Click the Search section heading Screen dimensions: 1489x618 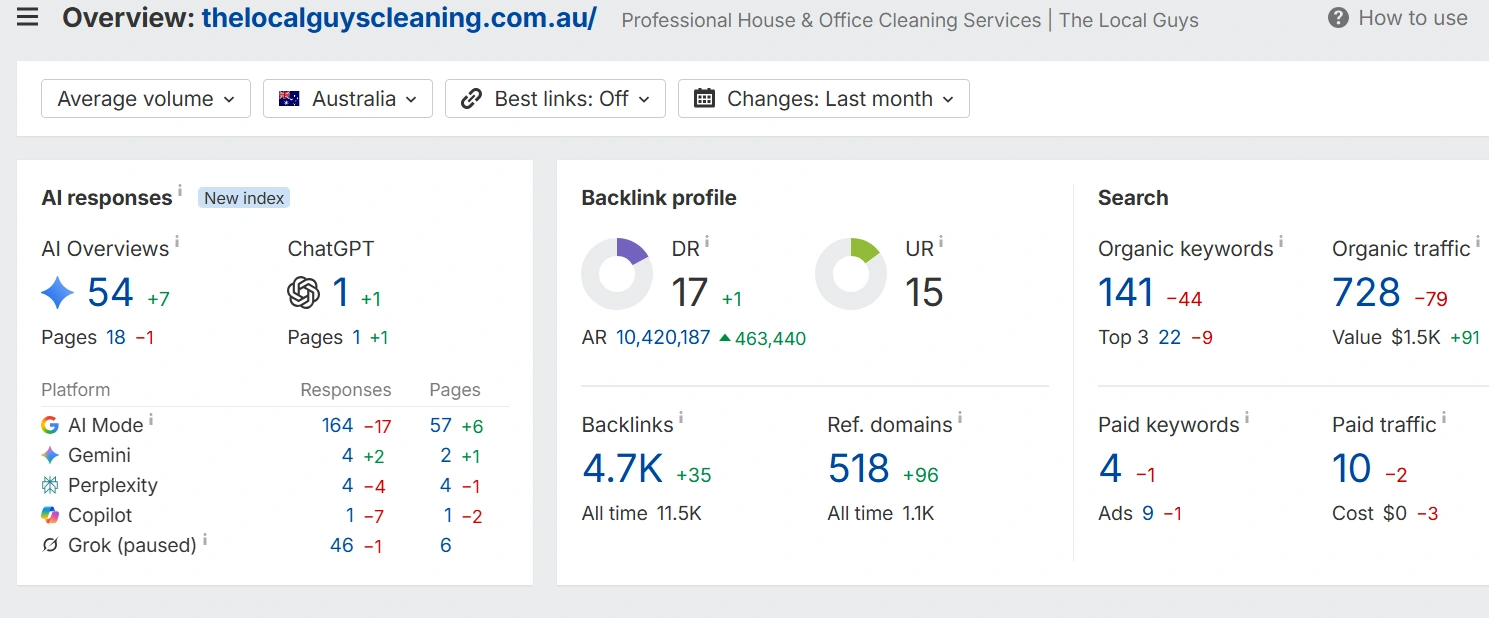coord(1133,198)
